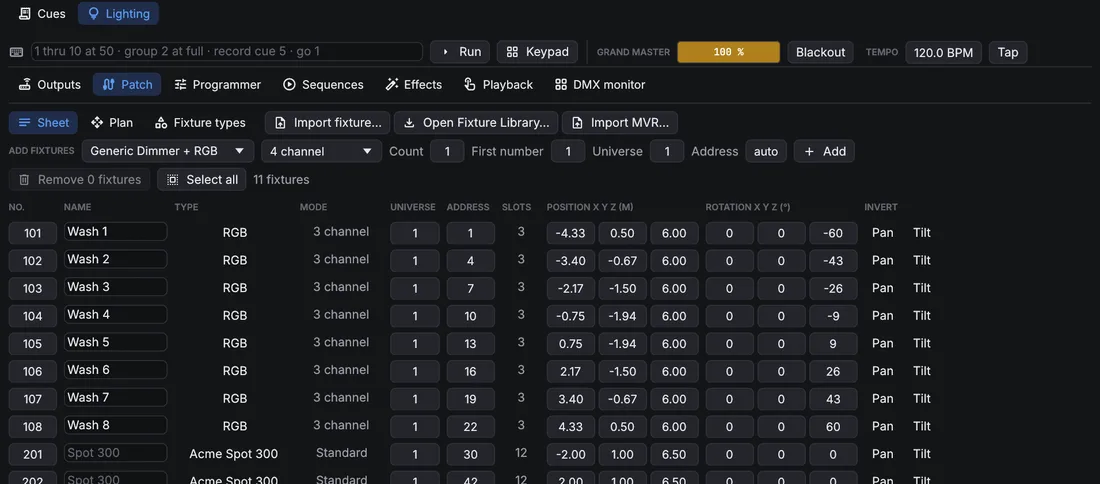This screenshot has width=1100, height=484.
Task: Toggle Tilt invert for Wash 1
Action: point(922,232)
